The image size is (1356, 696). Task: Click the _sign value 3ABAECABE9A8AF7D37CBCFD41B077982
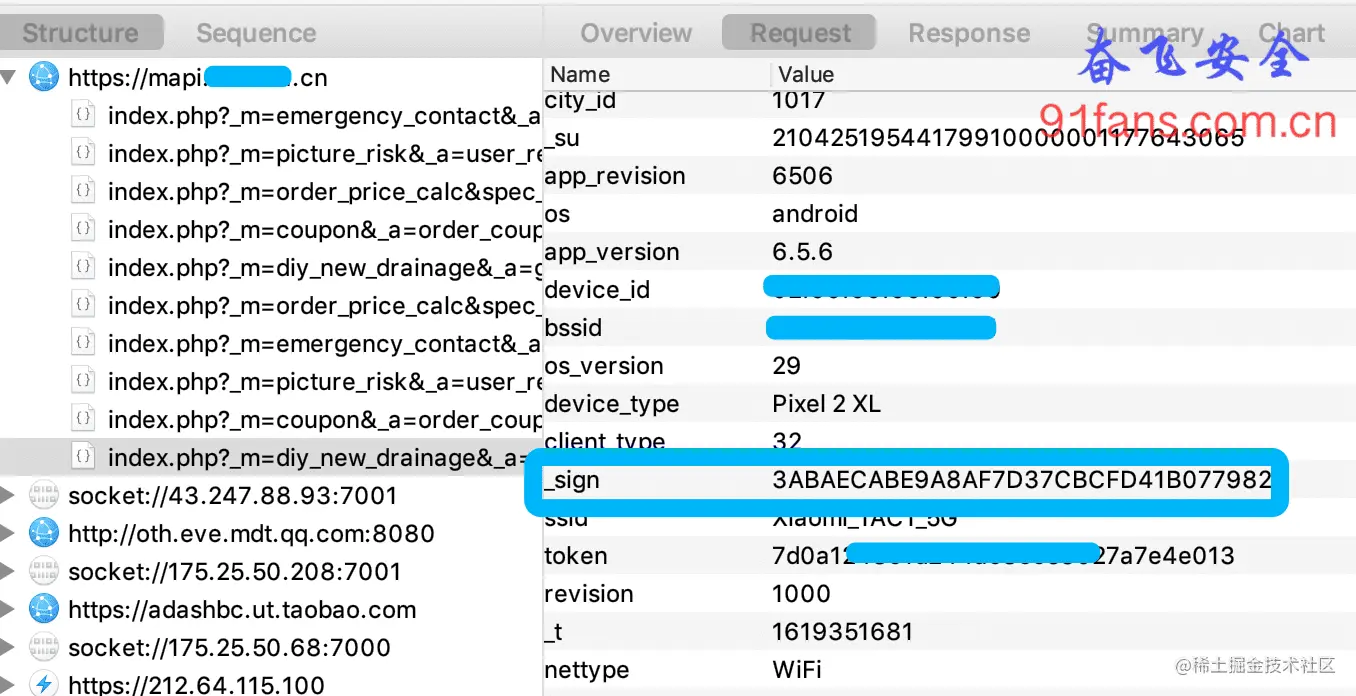tap(1021, 480)
